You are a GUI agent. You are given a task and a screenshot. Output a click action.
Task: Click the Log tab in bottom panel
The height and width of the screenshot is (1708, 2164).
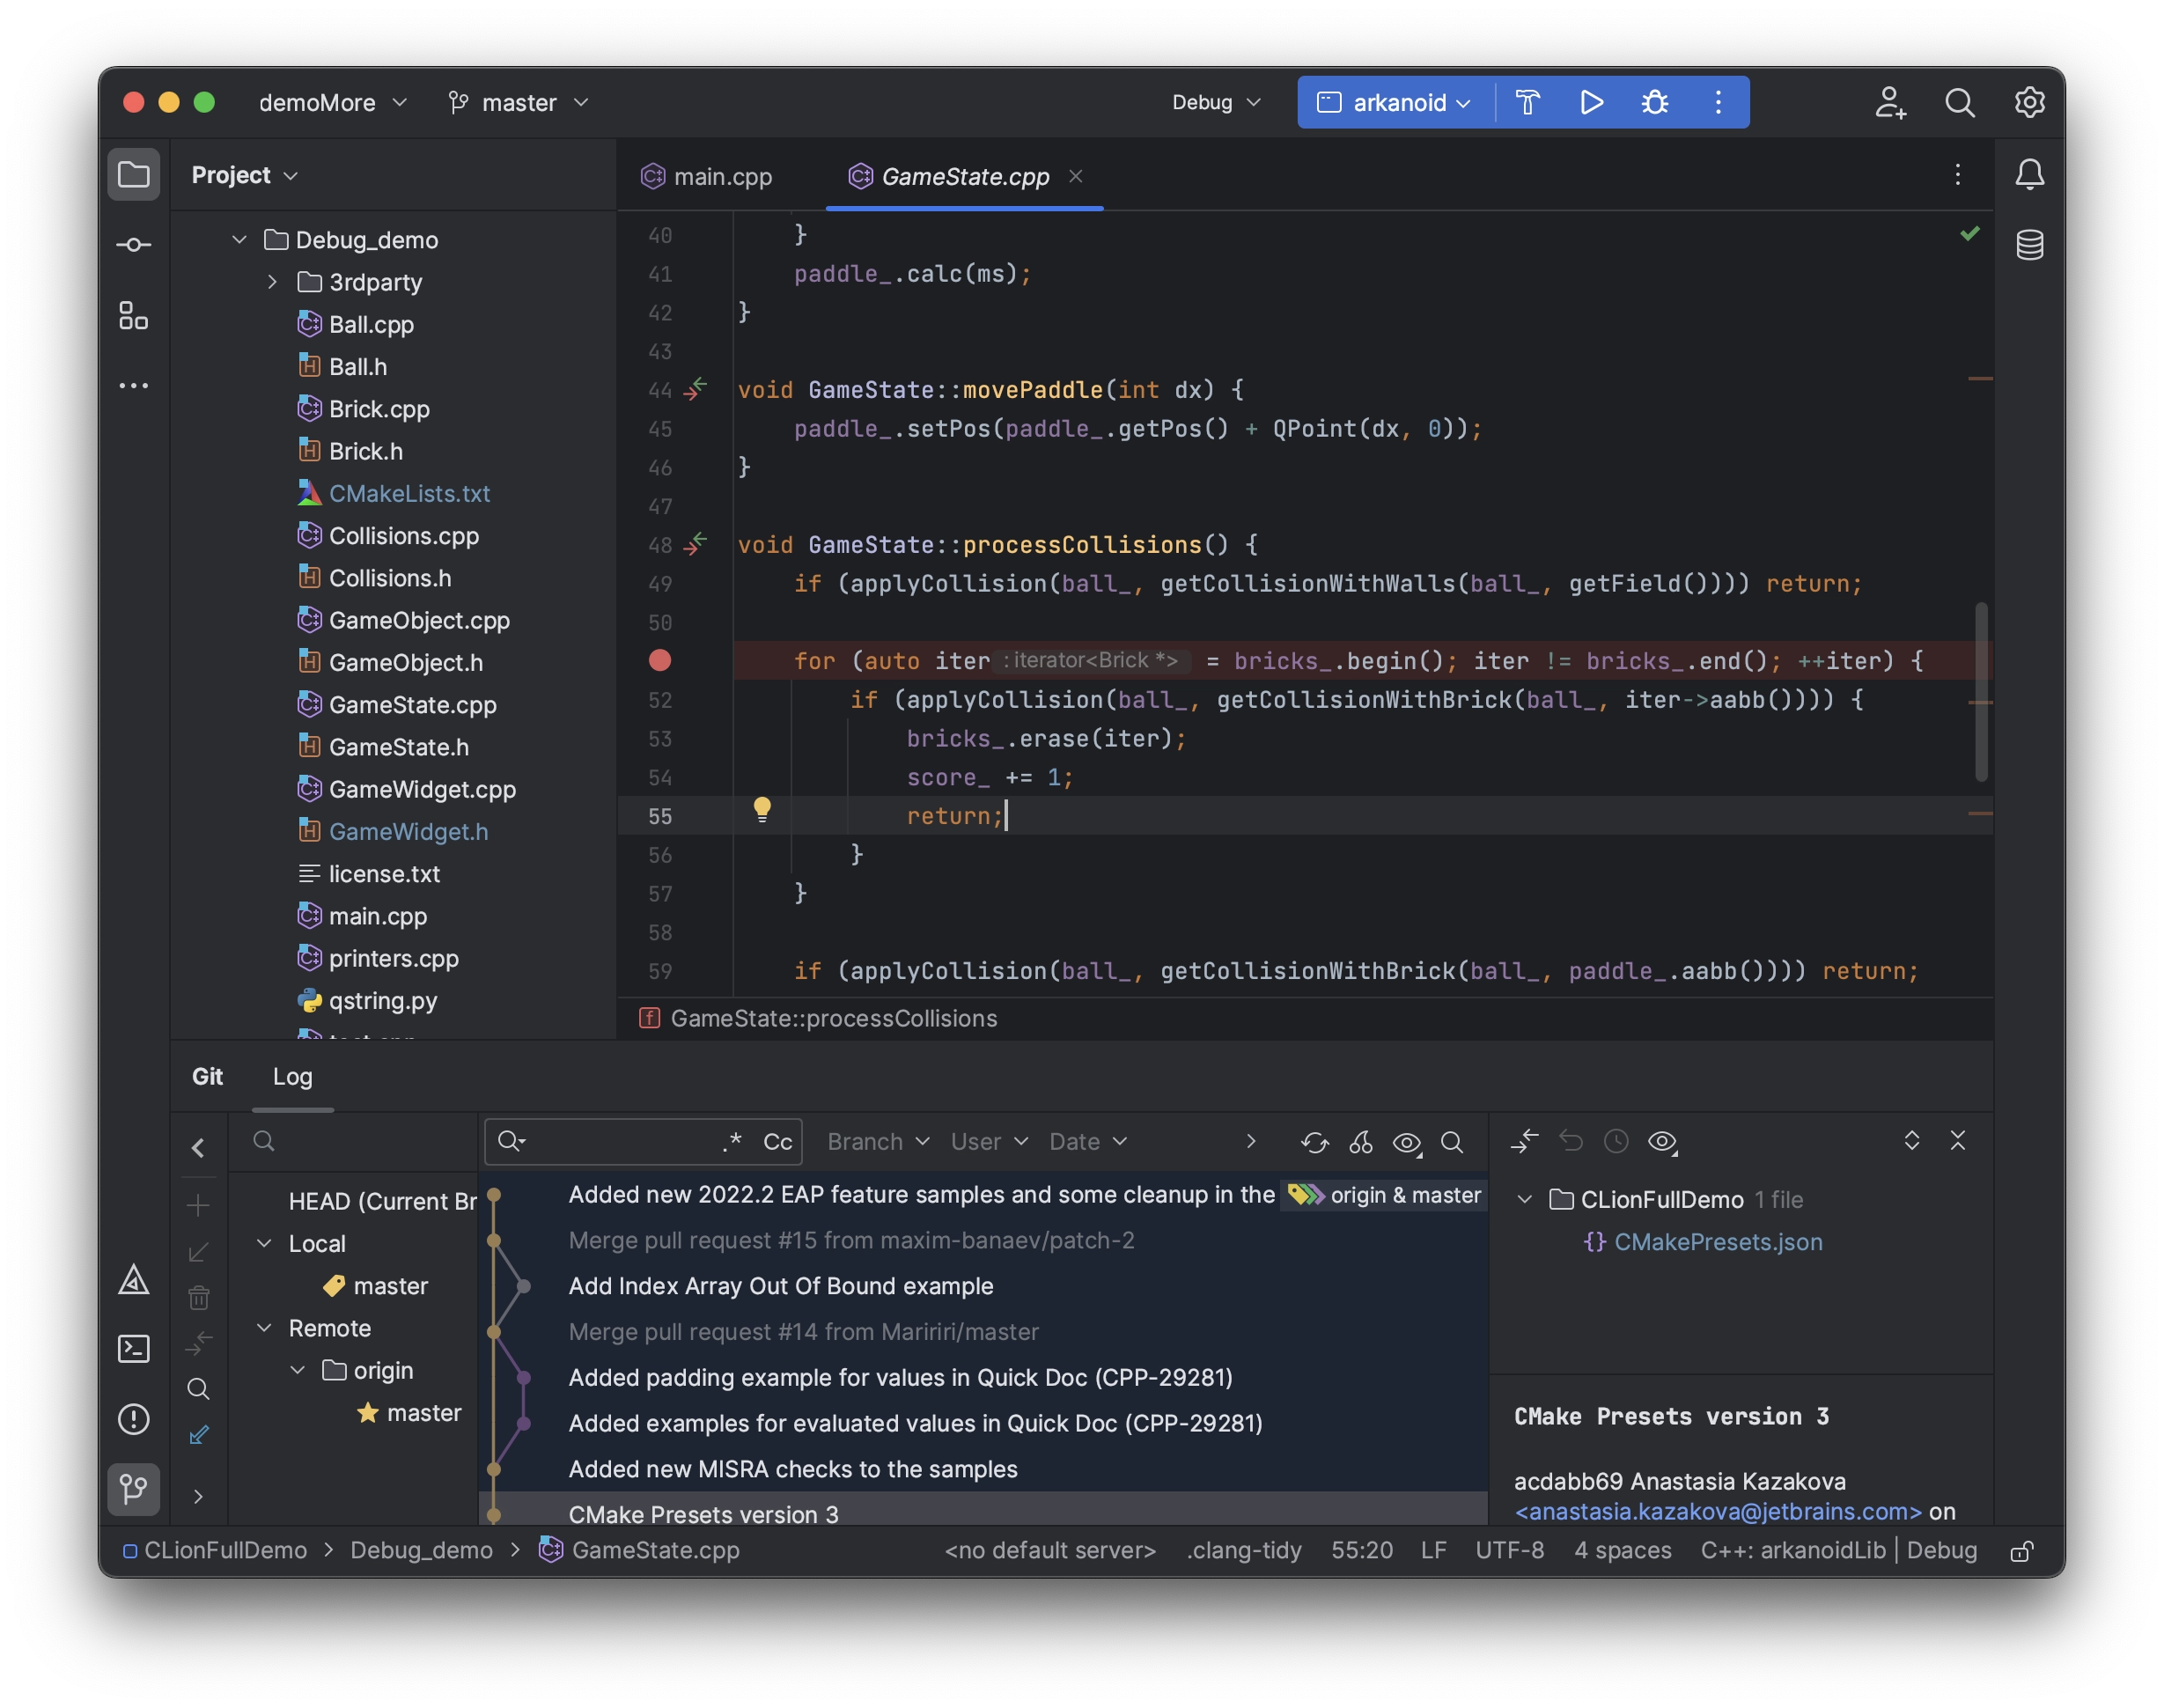293,1073
